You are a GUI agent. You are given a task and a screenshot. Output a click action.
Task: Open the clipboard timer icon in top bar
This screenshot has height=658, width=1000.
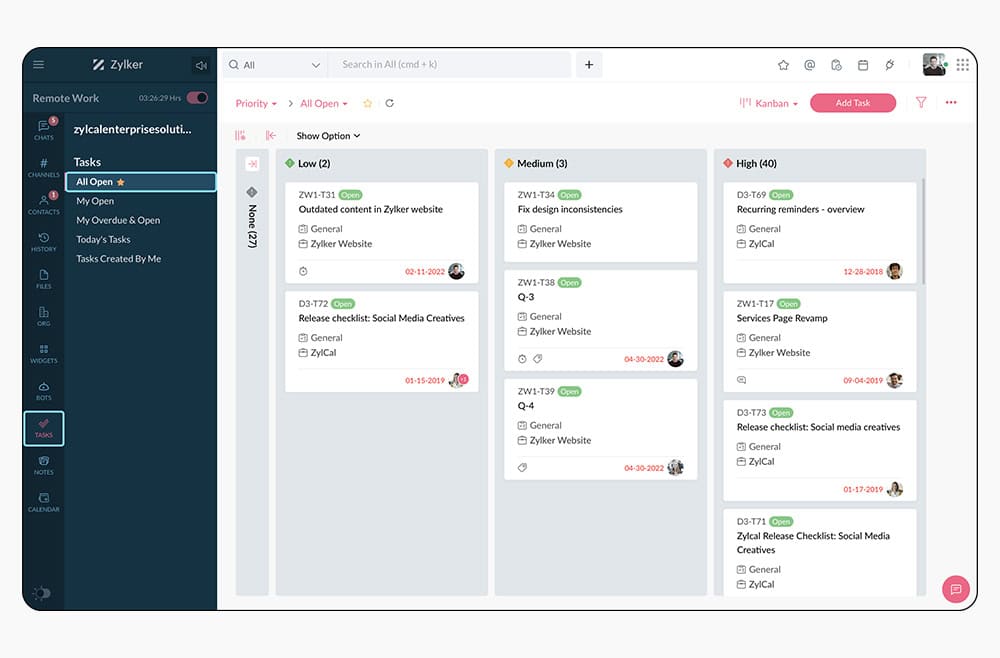836,64
